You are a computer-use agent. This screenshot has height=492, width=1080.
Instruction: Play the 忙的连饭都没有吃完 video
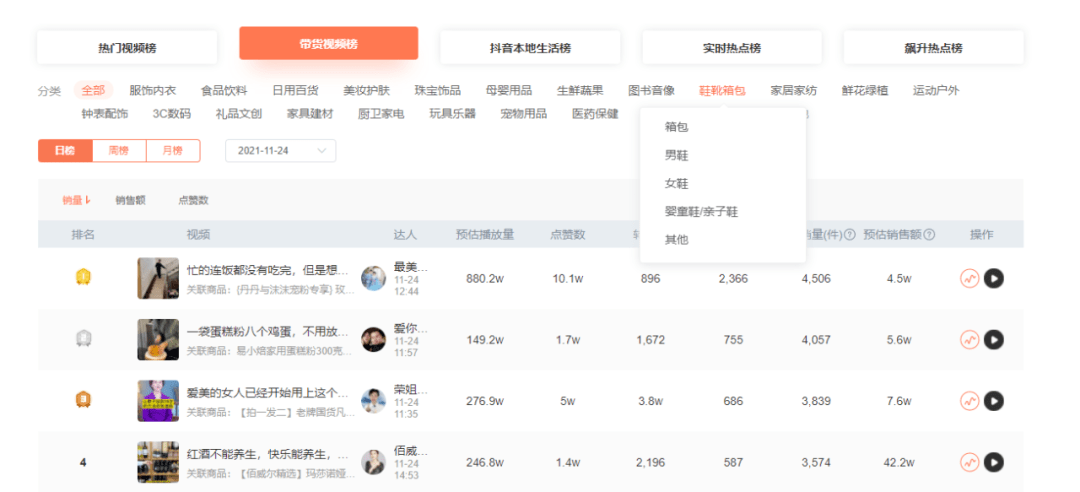(993, 278)
